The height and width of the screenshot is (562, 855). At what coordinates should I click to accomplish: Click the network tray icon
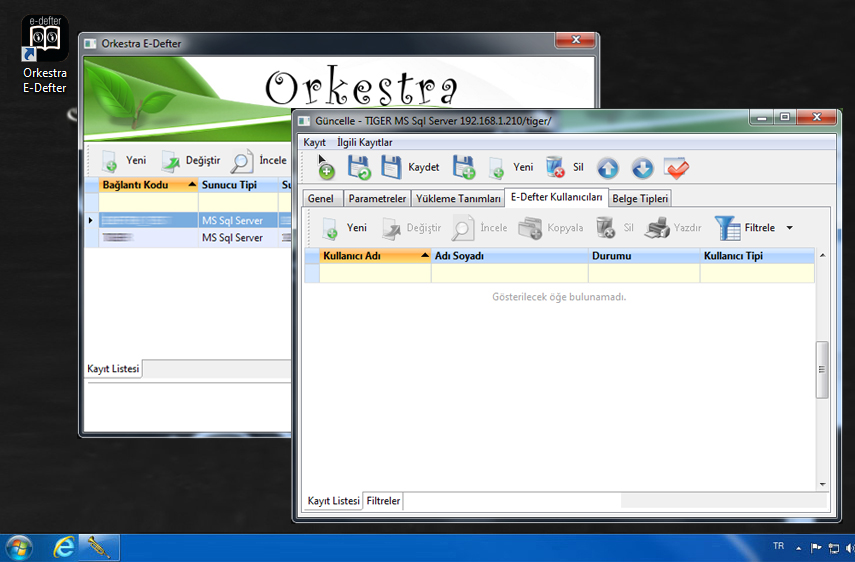834,548
